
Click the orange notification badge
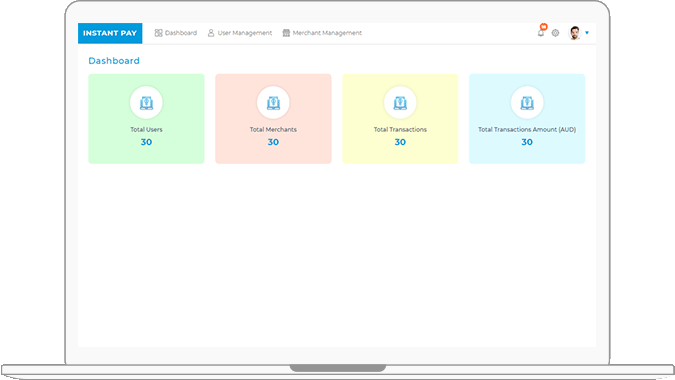[544, 27]
